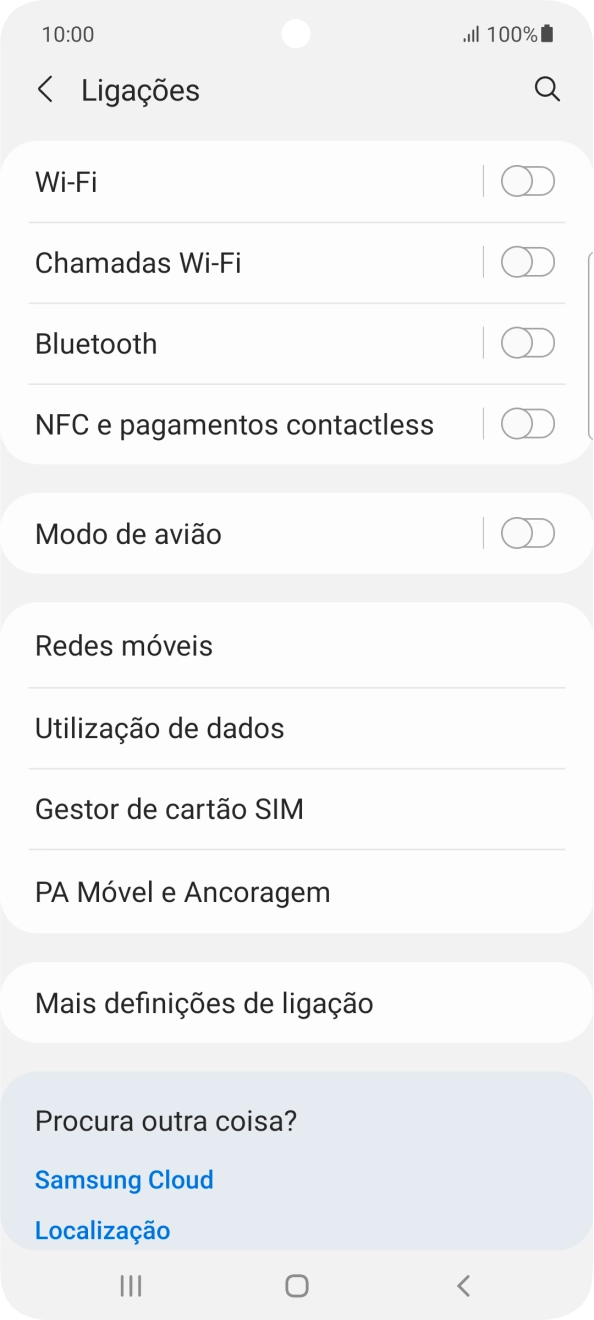
Task: Switch on Modo de avião
Action: (x=527, y=533)
